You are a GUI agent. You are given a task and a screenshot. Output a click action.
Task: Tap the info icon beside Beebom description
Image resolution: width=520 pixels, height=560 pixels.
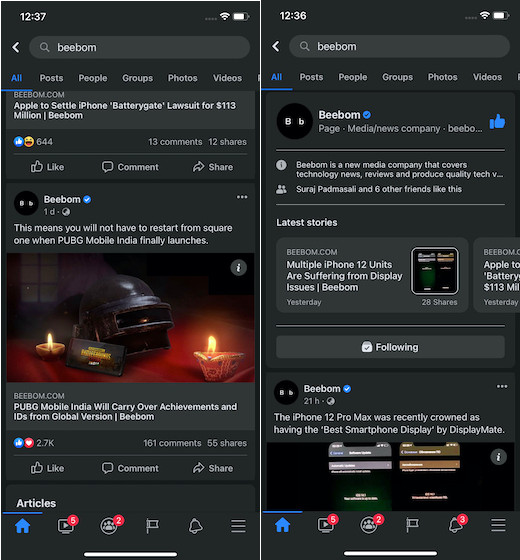coord(281,165)
